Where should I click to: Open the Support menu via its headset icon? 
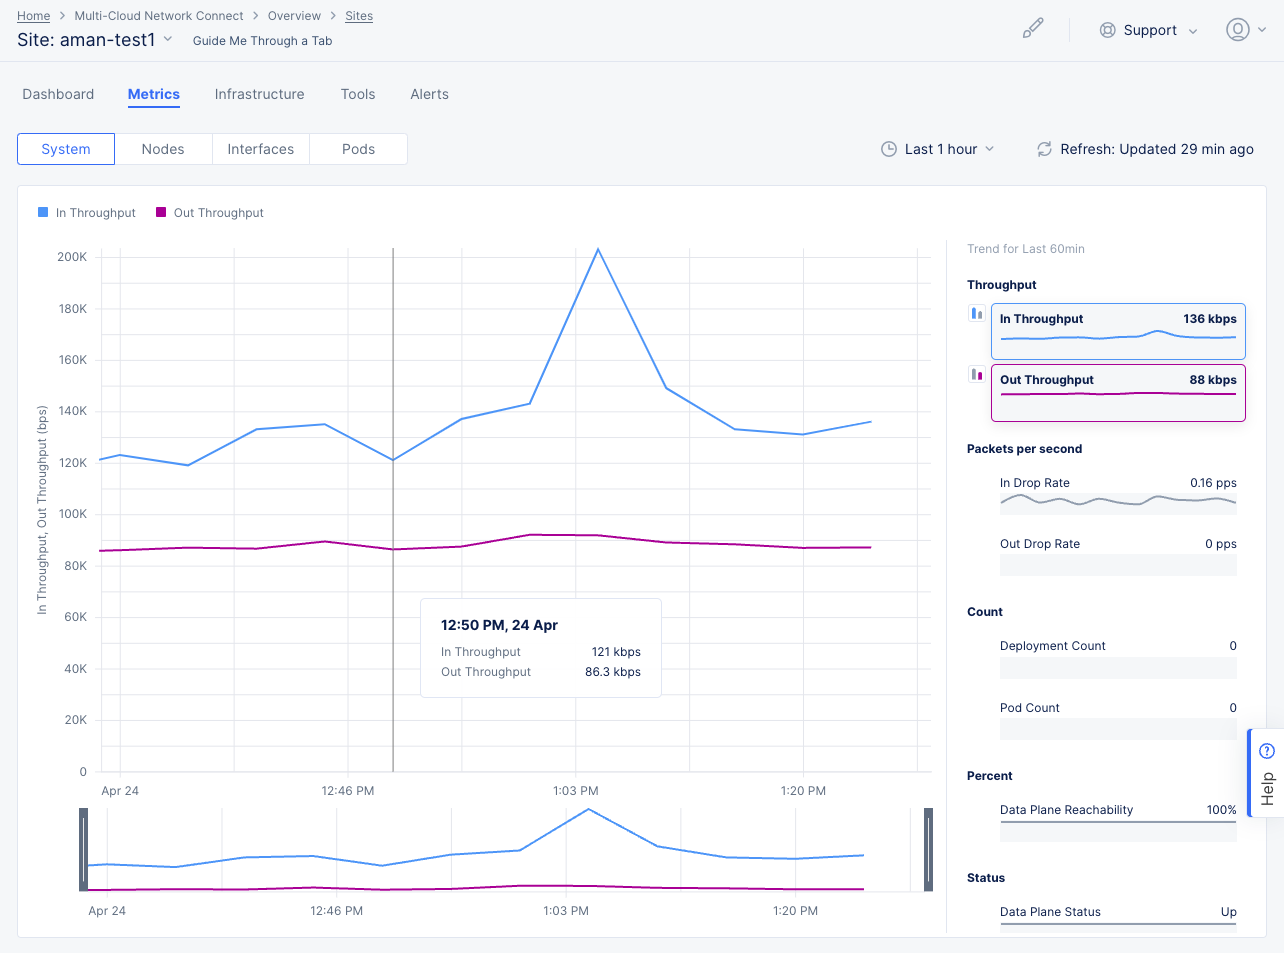point(1107,30)
